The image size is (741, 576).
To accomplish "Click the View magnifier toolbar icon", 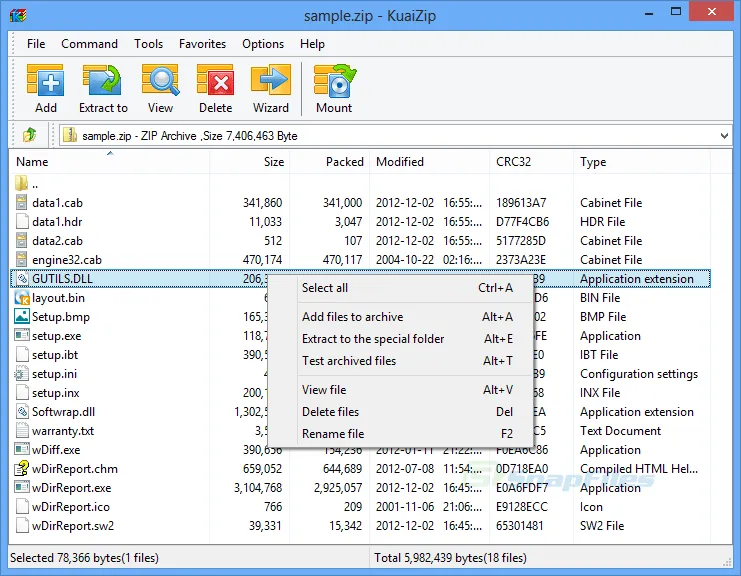I will [160, 80].
